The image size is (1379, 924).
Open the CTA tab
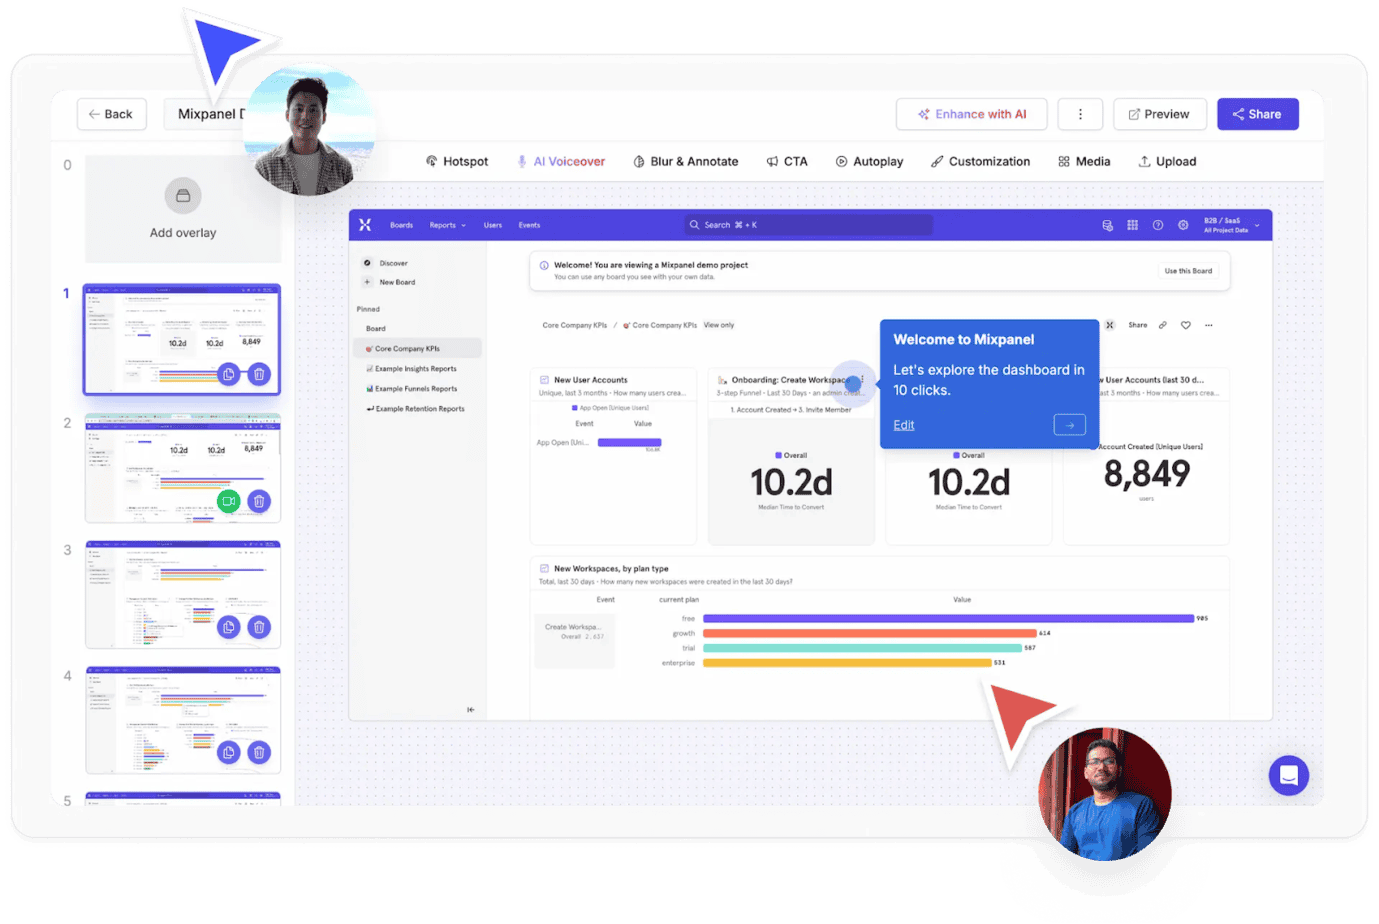point(787,161)
